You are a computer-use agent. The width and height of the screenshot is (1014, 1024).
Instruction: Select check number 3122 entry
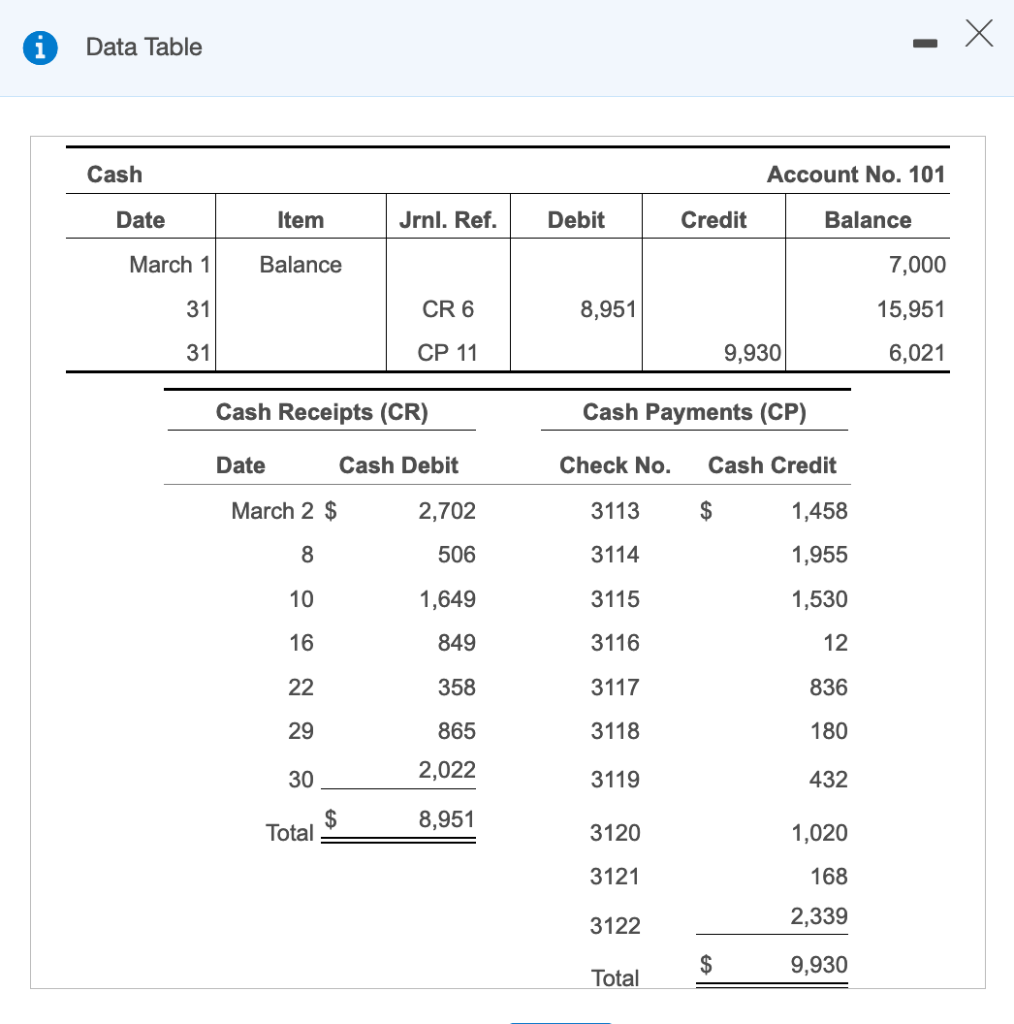(615, 926)
